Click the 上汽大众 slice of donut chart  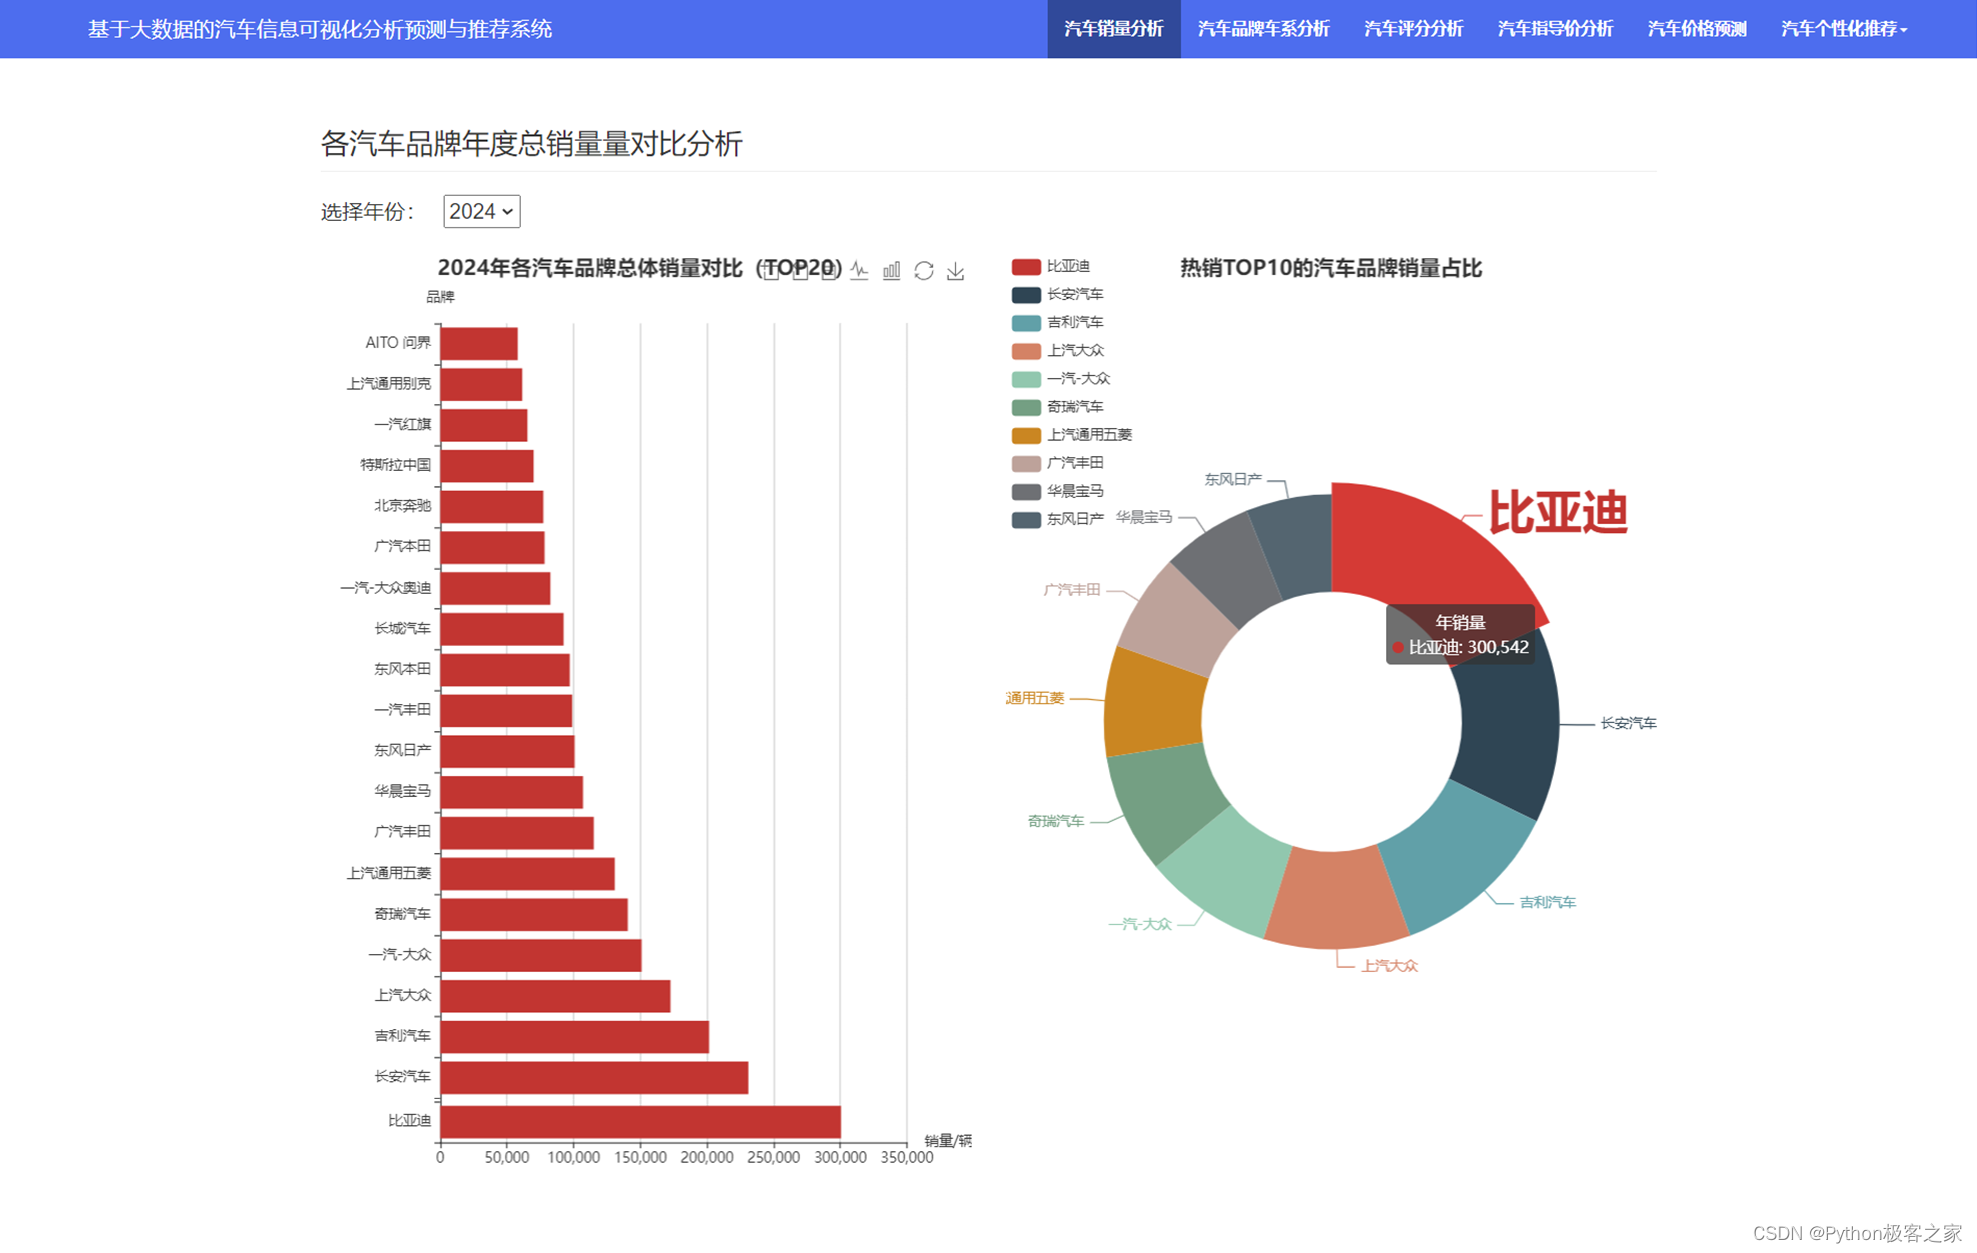click(x=1335, y=897)
